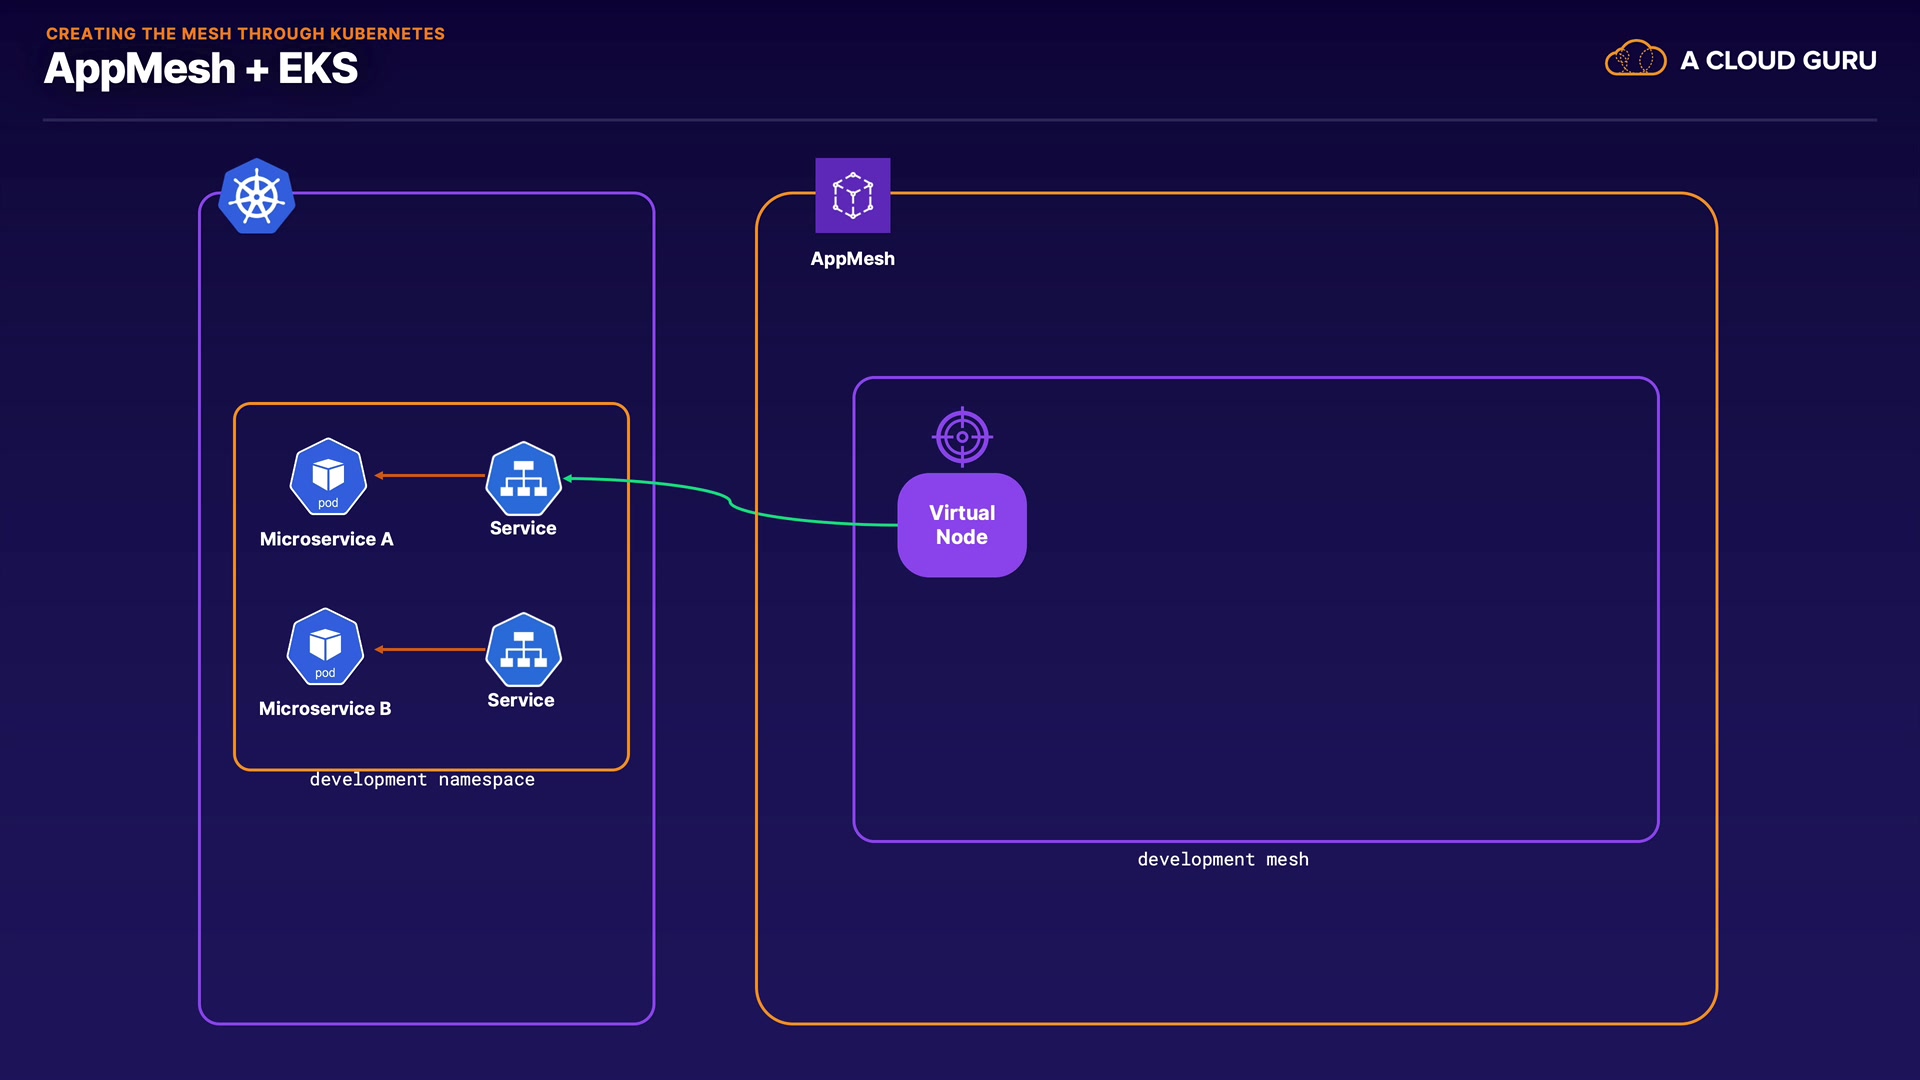
Task: Click the Service icon next to Microservice A
Action: [x=523, y=478]
